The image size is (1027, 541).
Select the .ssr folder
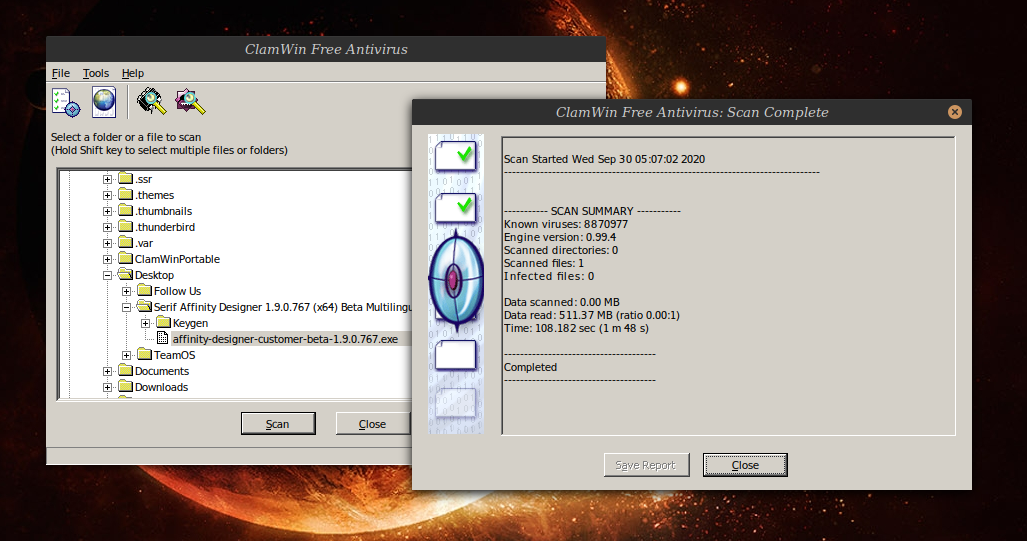click(143, 179)
